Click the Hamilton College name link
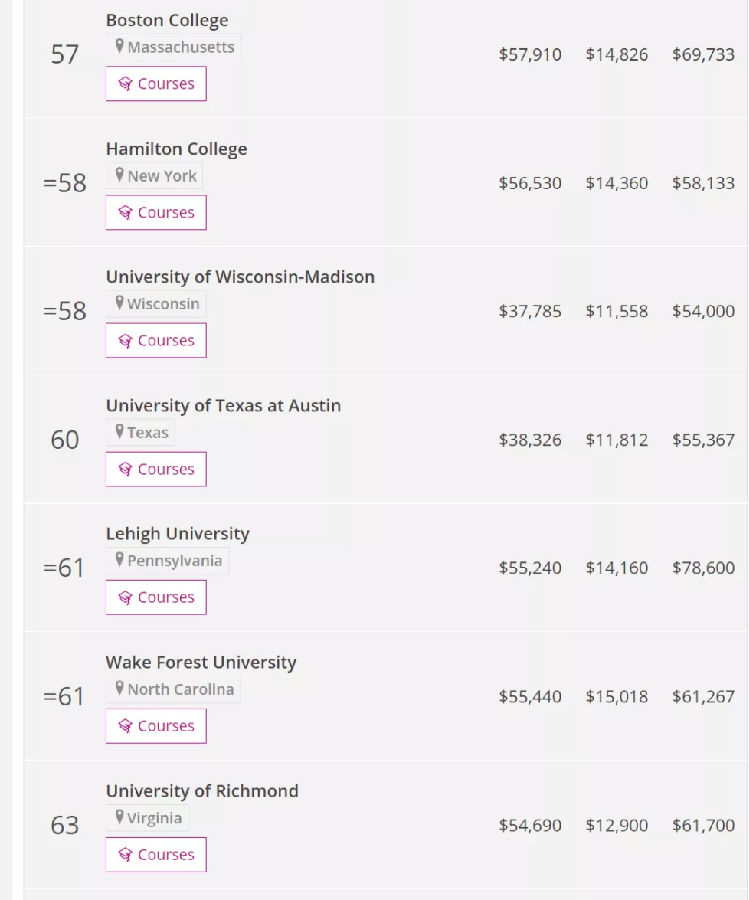 click(x=176, y=149)
